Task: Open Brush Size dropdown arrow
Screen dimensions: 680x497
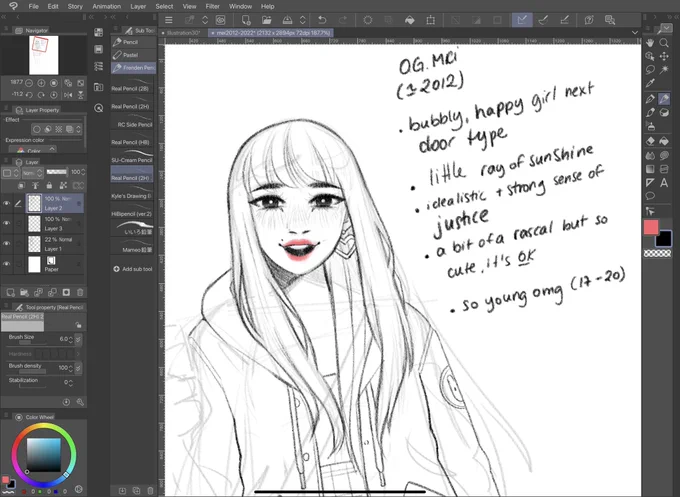Action: (x=78, y=339)
